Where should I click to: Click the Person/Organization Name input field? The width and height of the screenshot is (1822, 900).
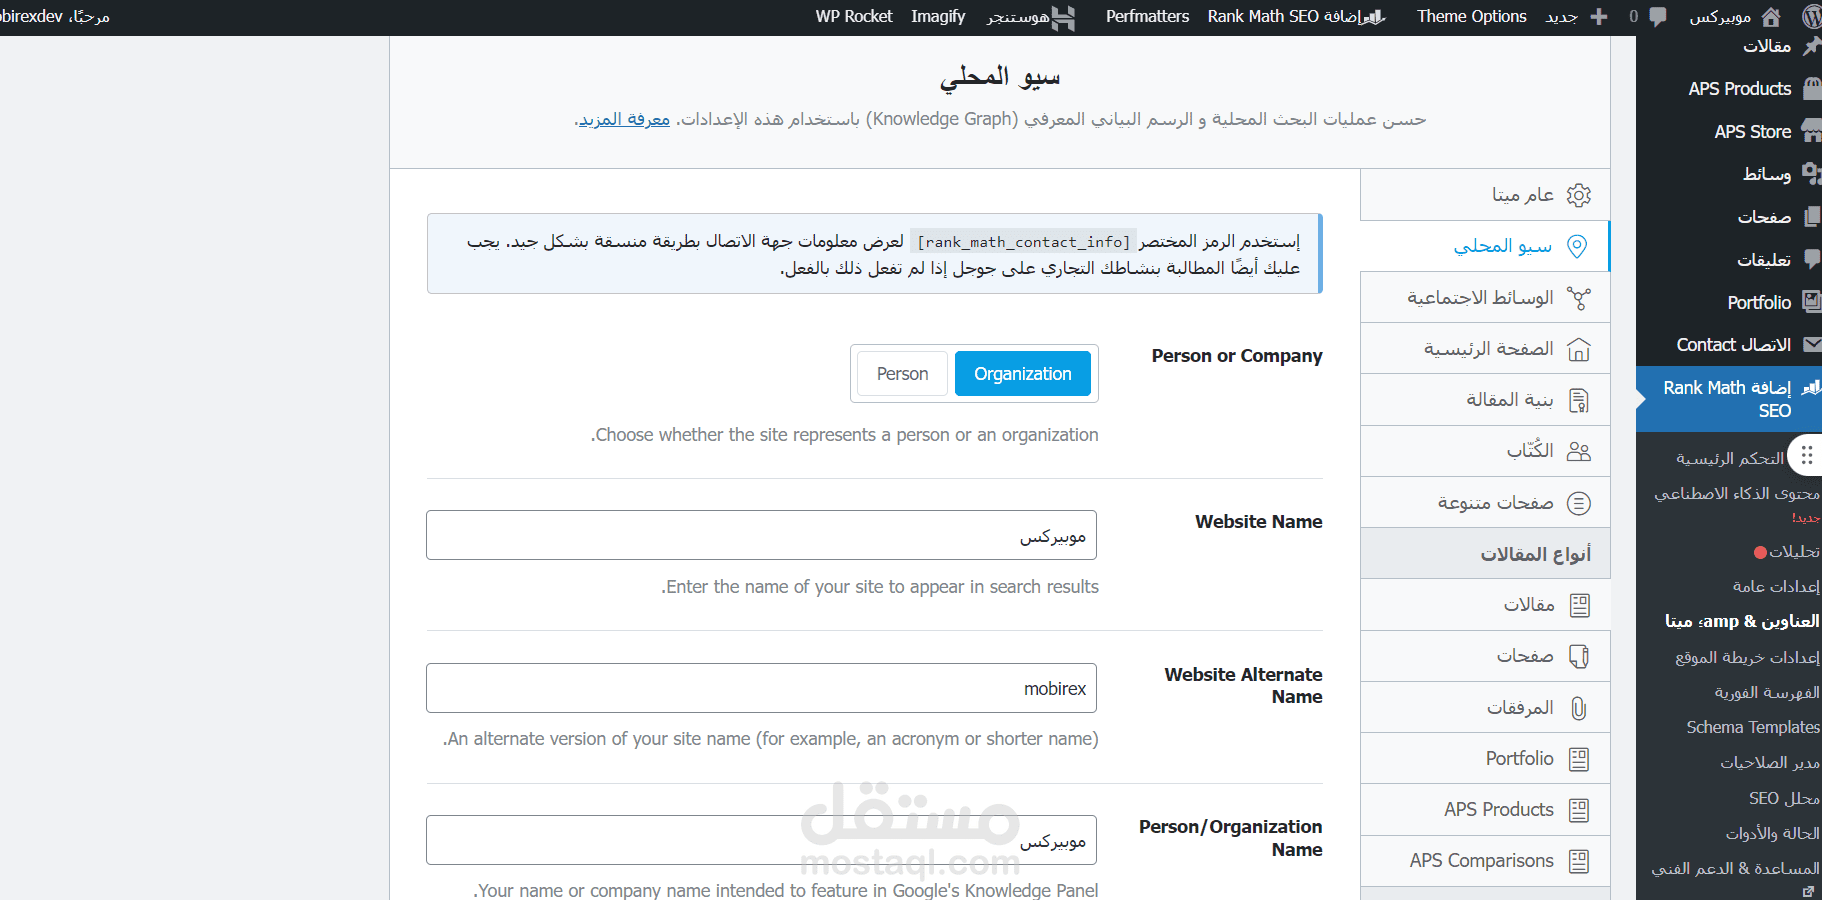[x=761, y=840]
